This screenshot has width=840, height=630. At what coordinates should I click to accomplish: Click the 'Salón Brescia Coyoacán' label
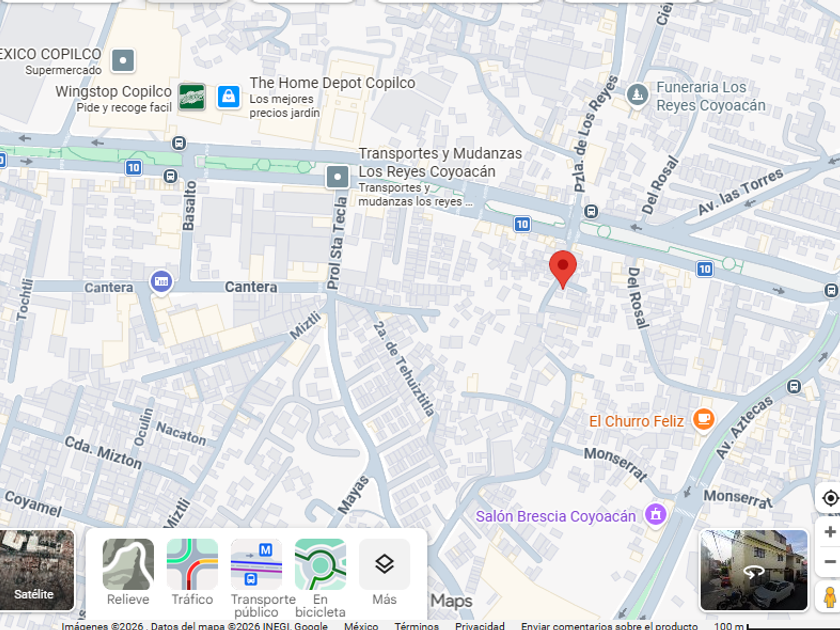point(556,516)
